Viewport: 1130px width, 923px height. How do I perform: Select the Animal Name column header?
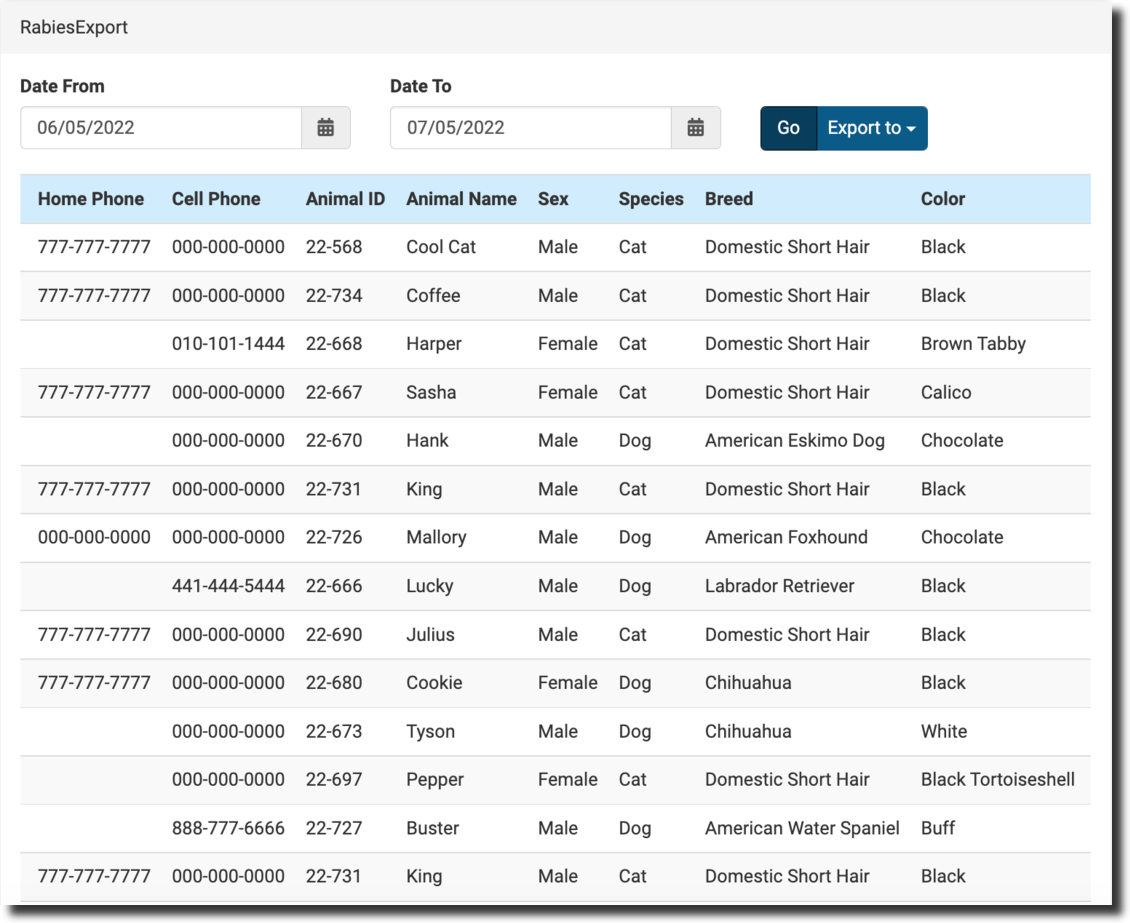461,199
